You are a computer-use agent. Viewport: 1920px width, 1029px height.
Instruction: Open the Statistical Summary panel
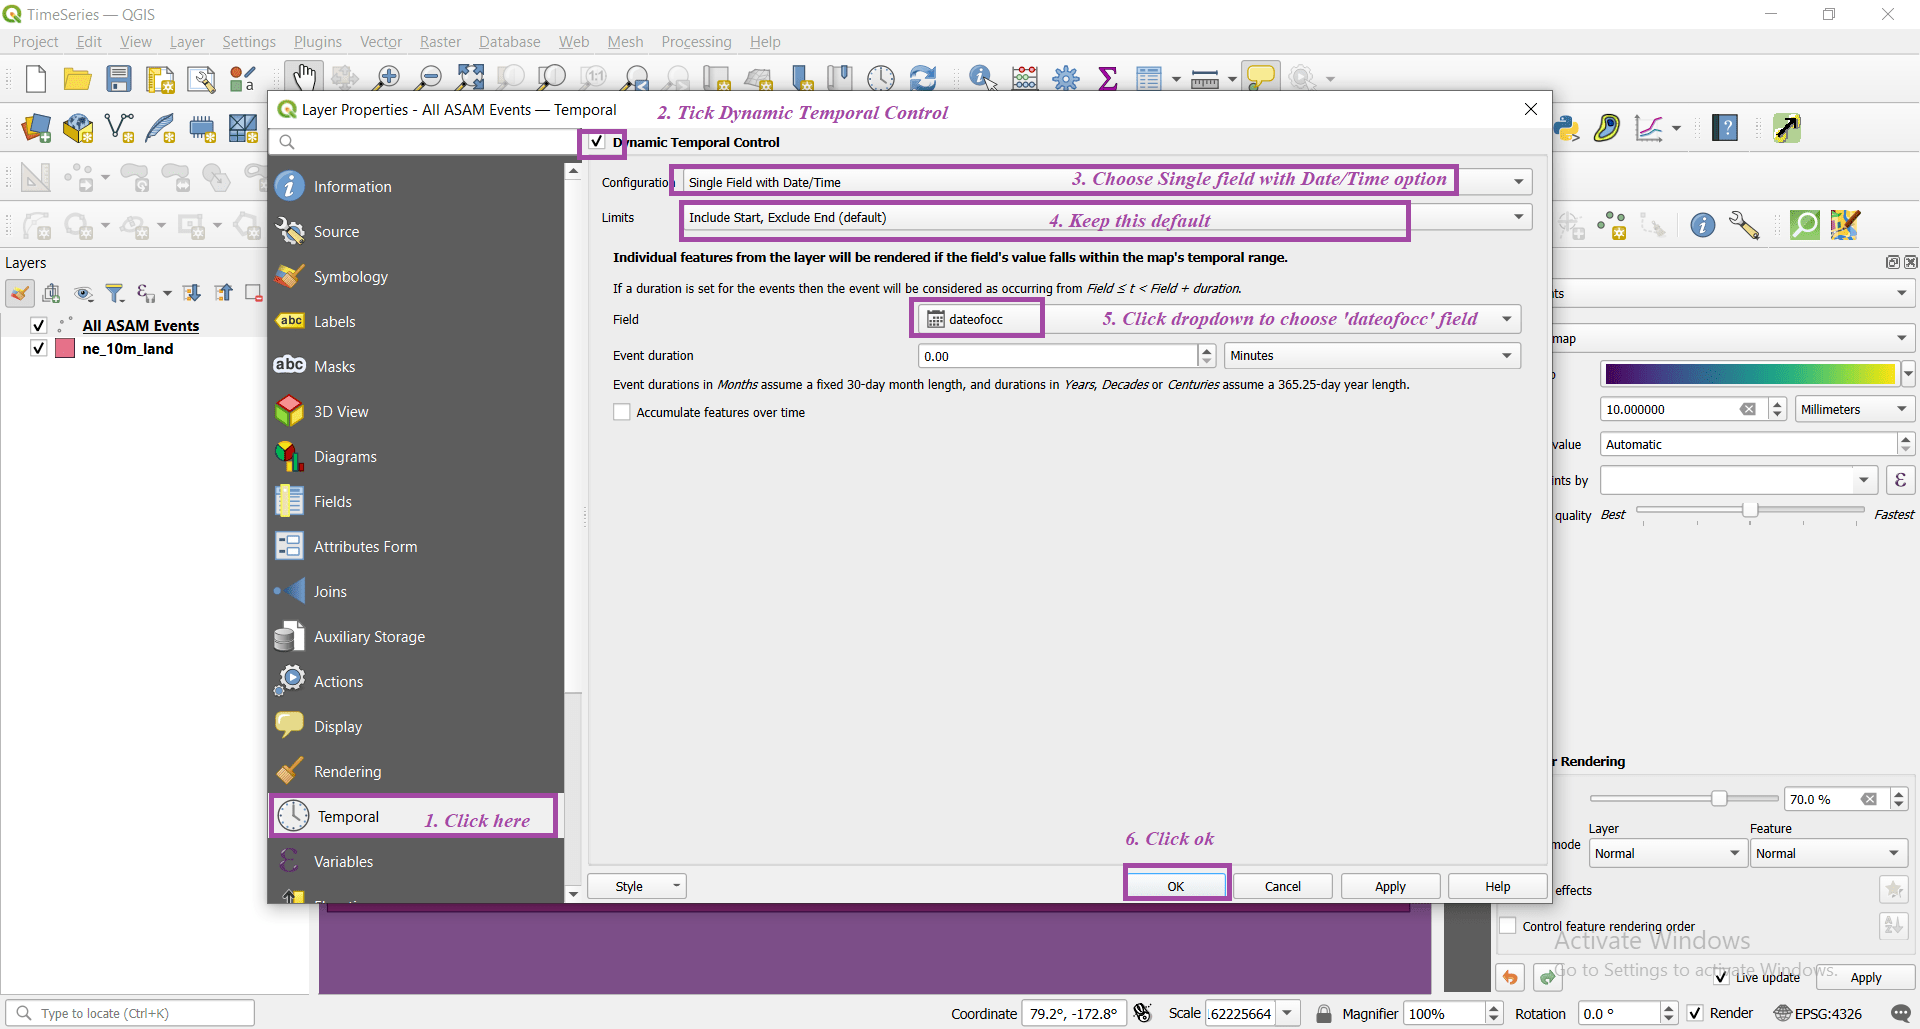tap(1107, 77)
